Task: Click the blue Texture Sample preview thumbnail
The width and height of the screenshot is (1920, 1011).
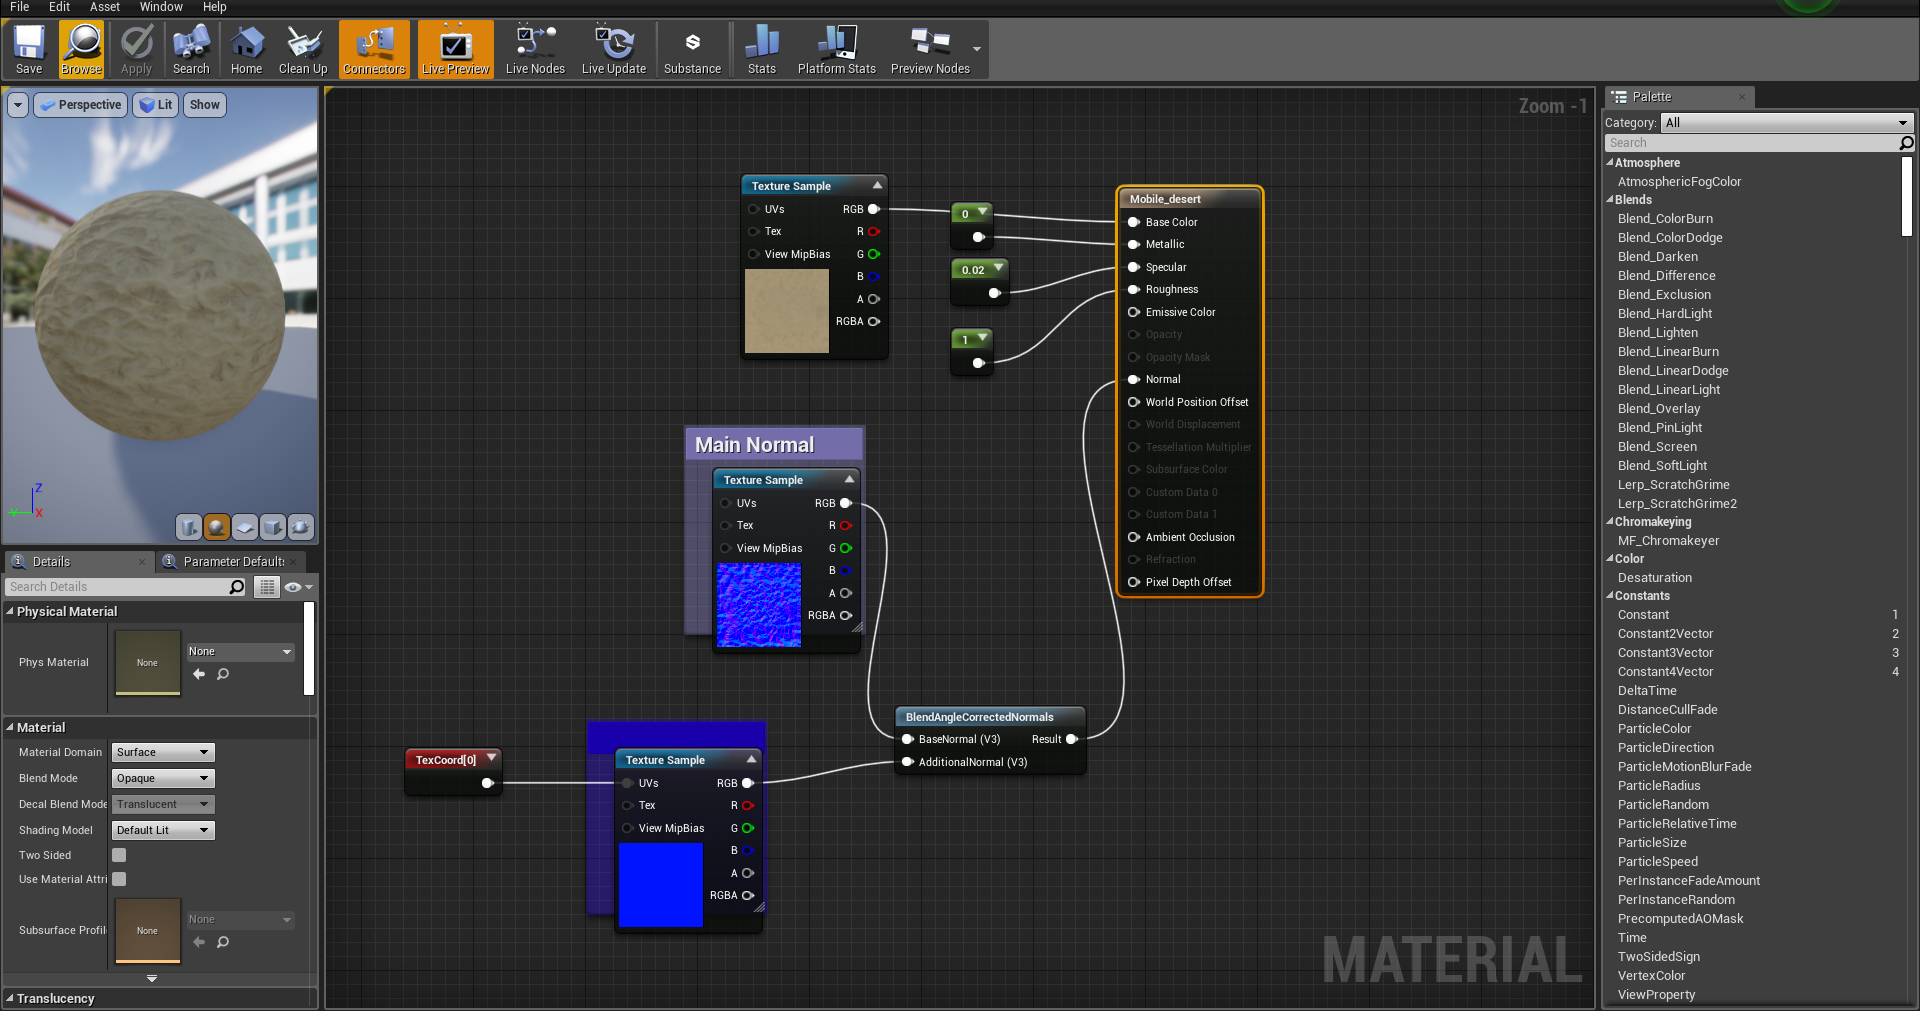Action: (x=660, y=885)
